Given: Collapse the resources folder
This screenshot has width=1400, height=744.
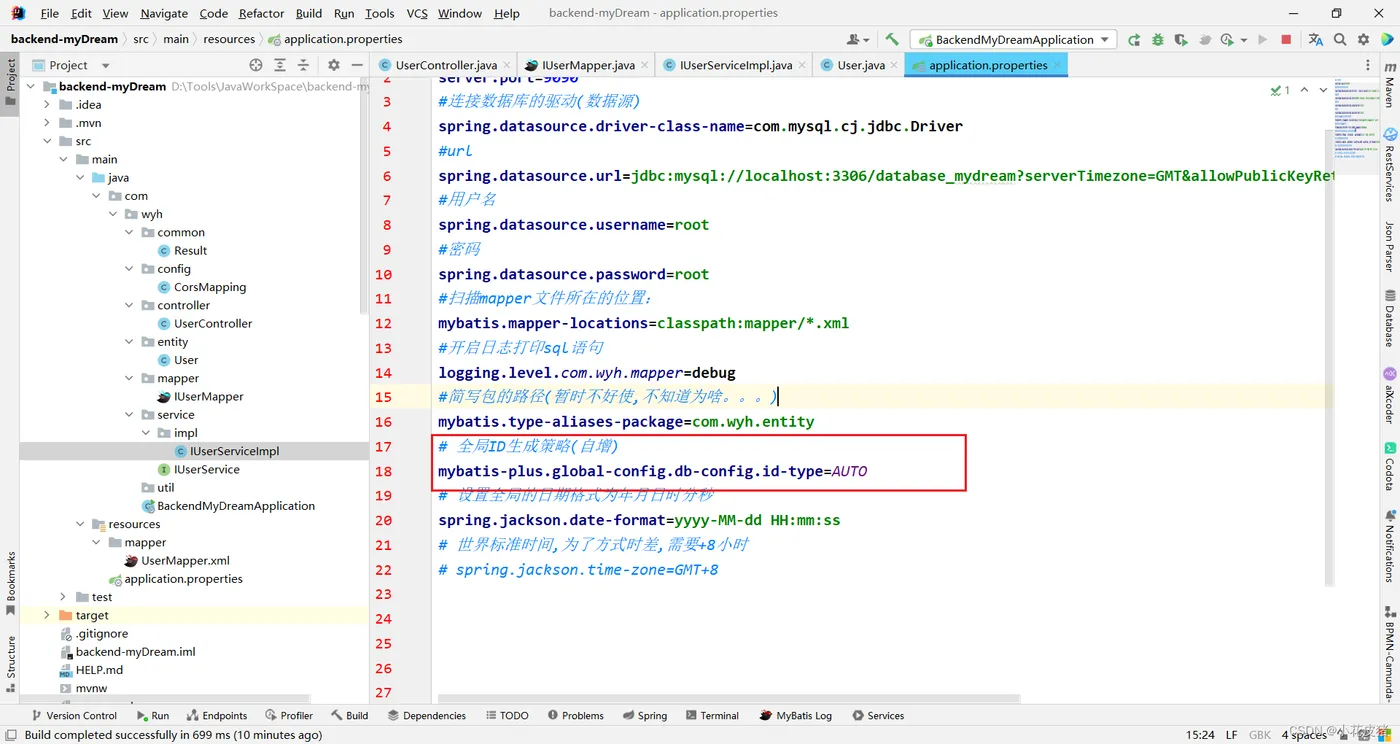Looking at the screenshot, I should [80, 524].
